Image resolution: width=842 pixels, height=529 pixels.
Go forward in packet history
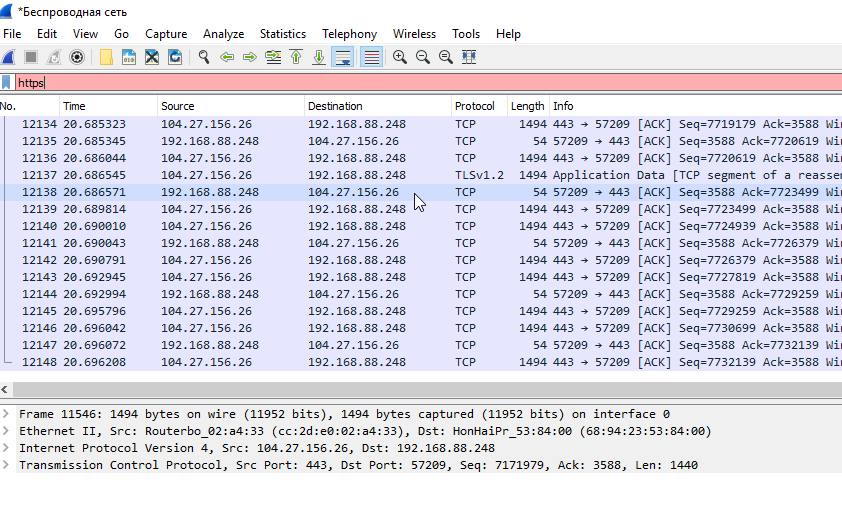pos(250,57)
